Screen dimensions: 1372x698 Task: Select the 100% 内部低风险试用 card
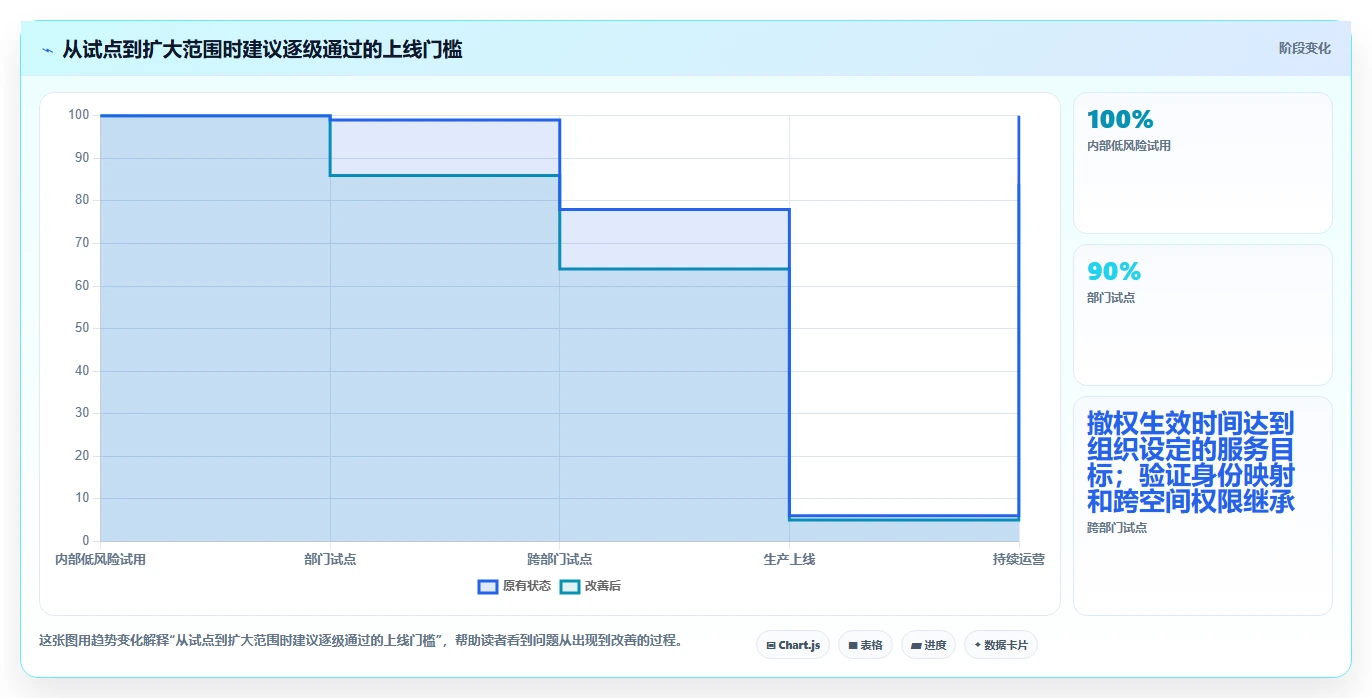(x=1203, y=163)
